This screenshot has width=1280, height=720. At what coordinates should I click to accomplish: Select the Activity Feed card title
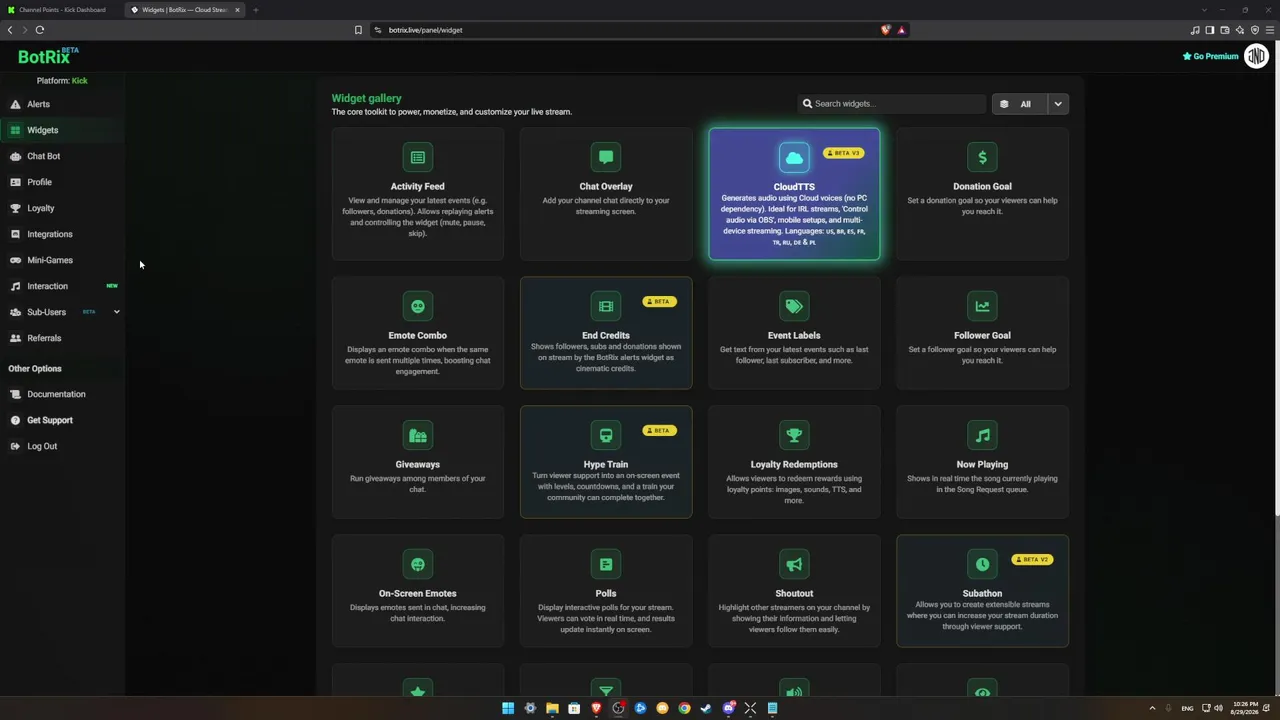pyautogui.click(x=418, y=186)
